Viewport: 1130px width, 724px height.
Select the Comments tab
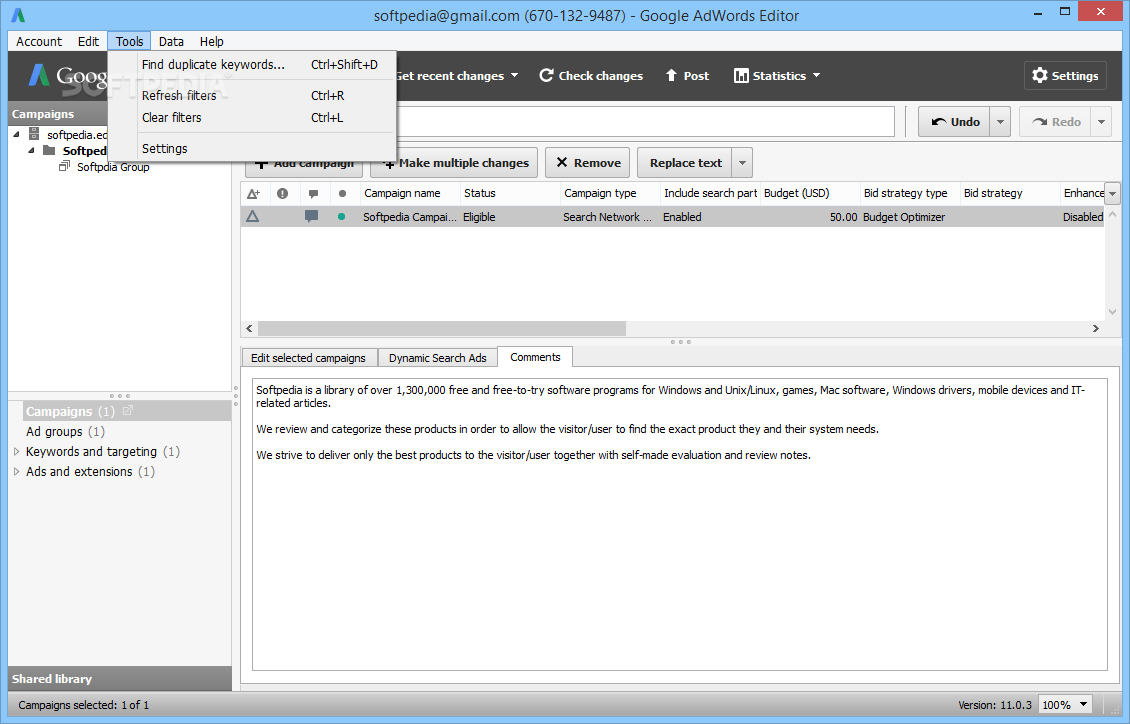coord(535,357)
